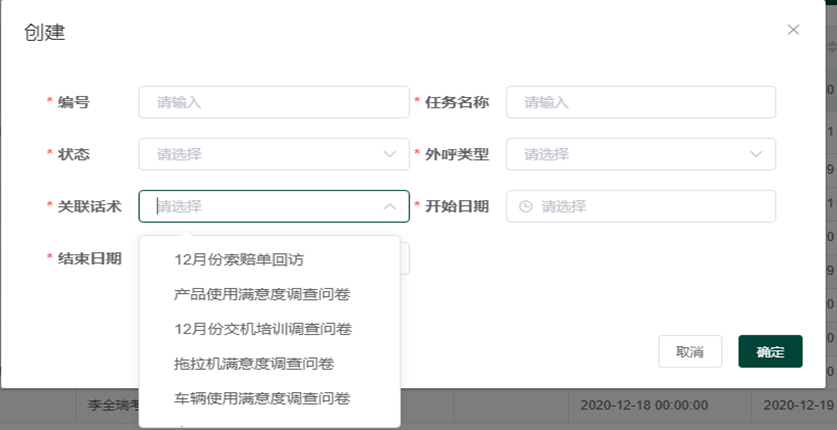This screenshot has height=430, width=837.
Task: Focus the 编号 input field
Action: pos(273,102)
